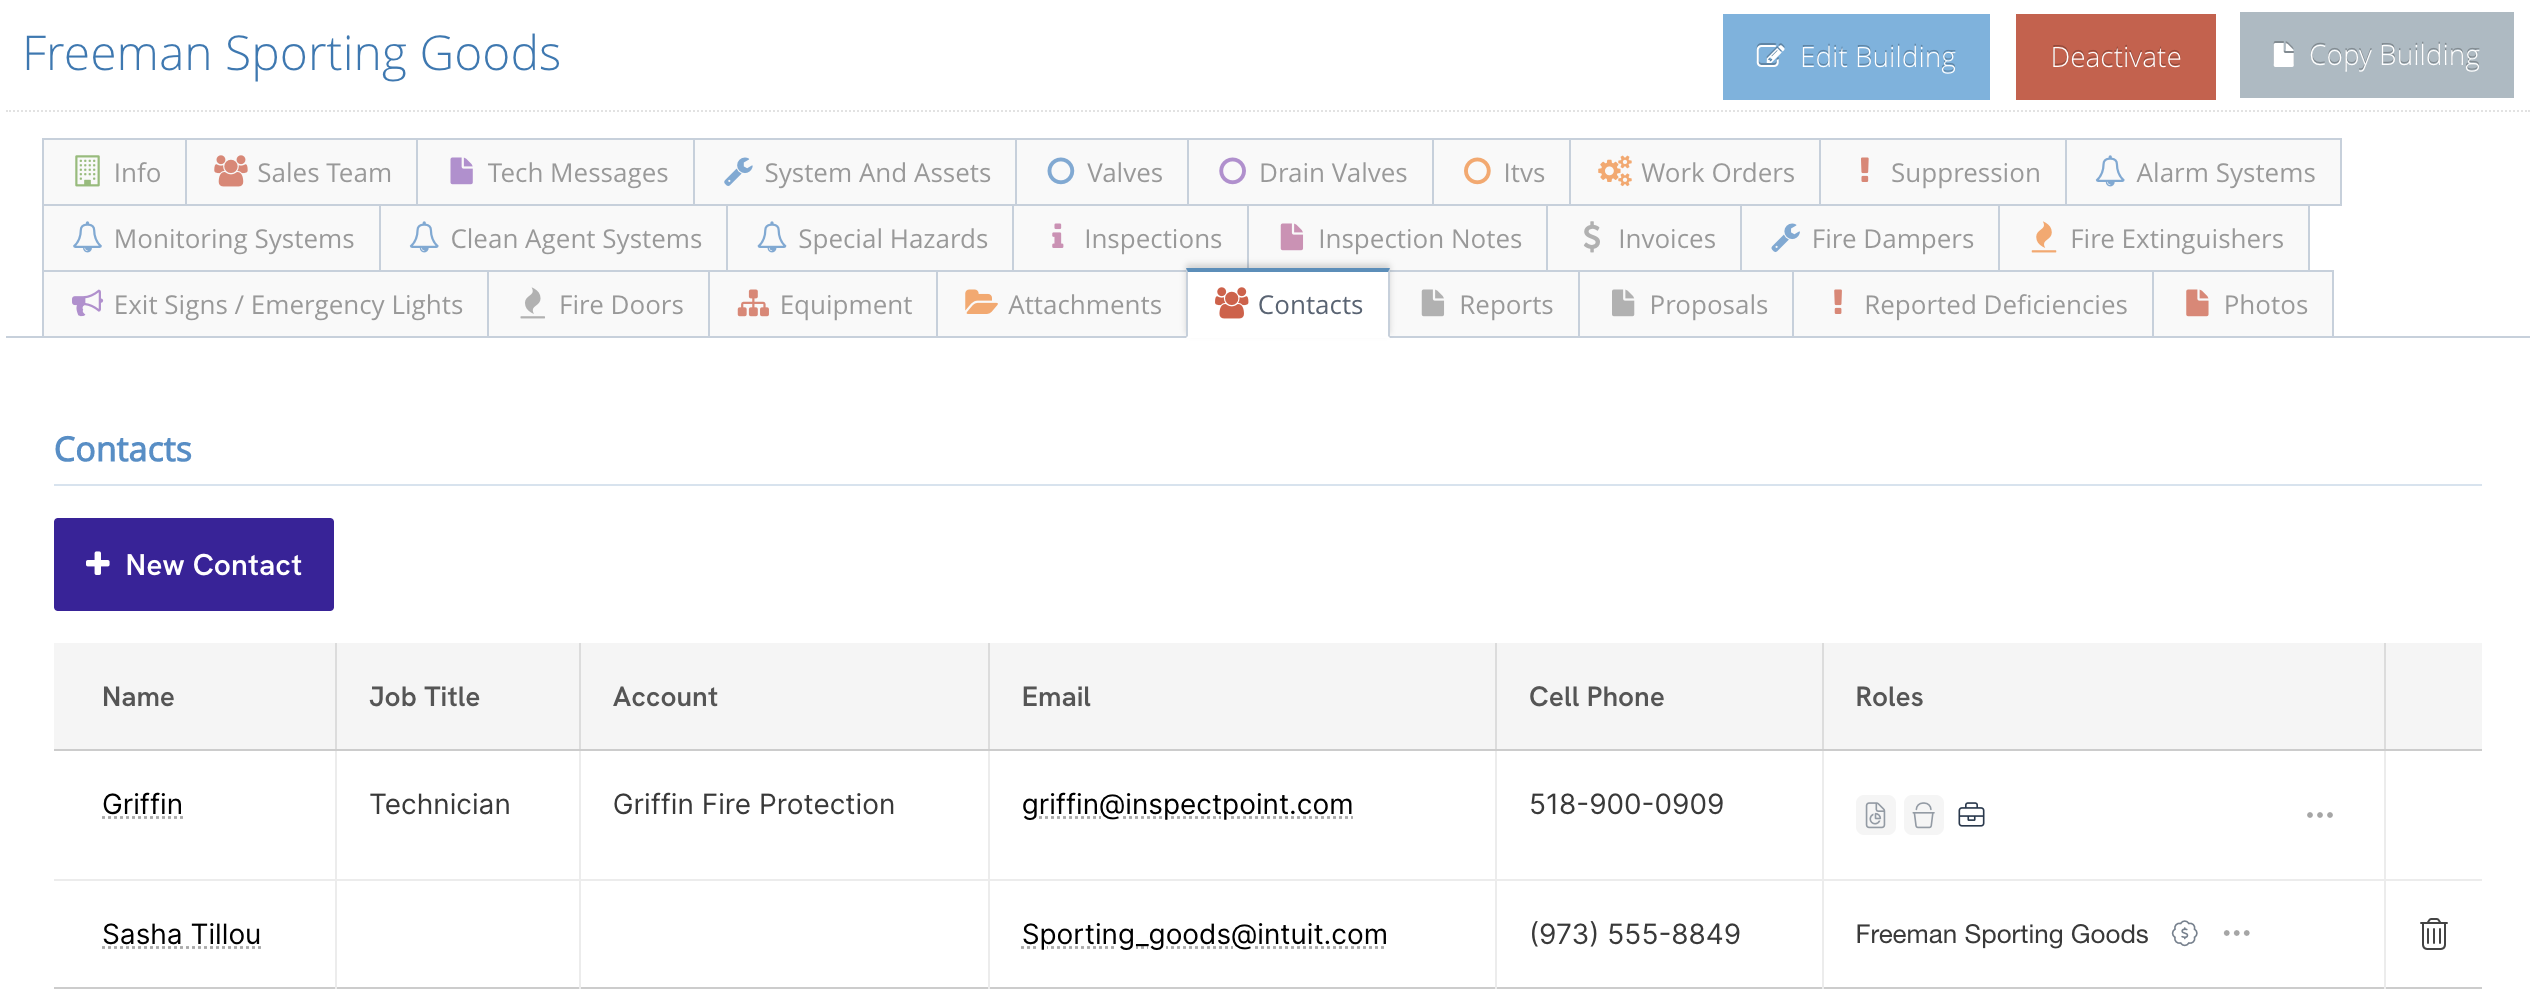The image size is (2538, 1000).
Task: Open Tech Messages tab
Action: tap(556, 172)
